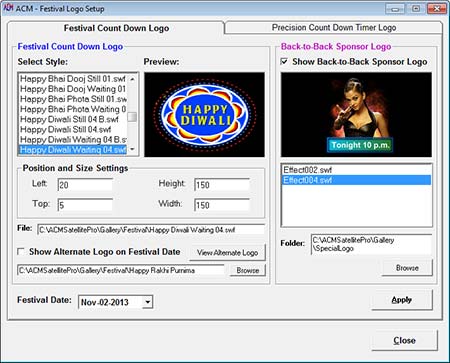
Task: Click the Height value input field
Action: (222, 185)
